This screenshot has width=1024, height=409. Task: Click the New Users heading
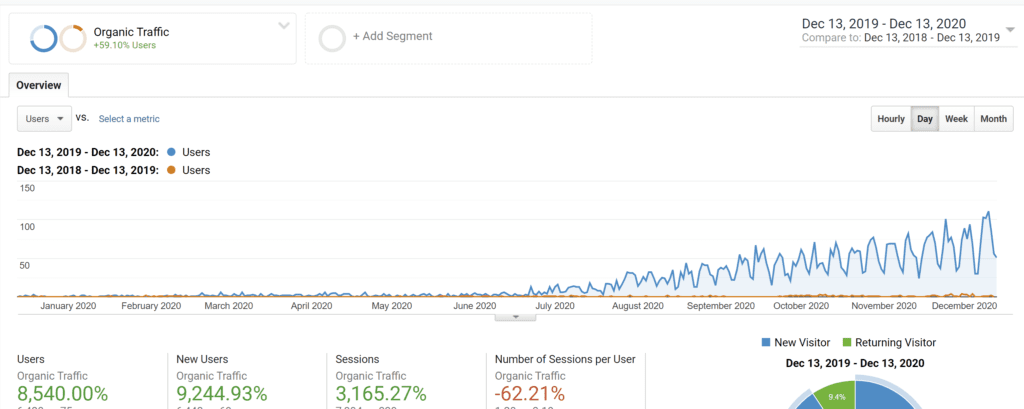(x=202, y=359)
